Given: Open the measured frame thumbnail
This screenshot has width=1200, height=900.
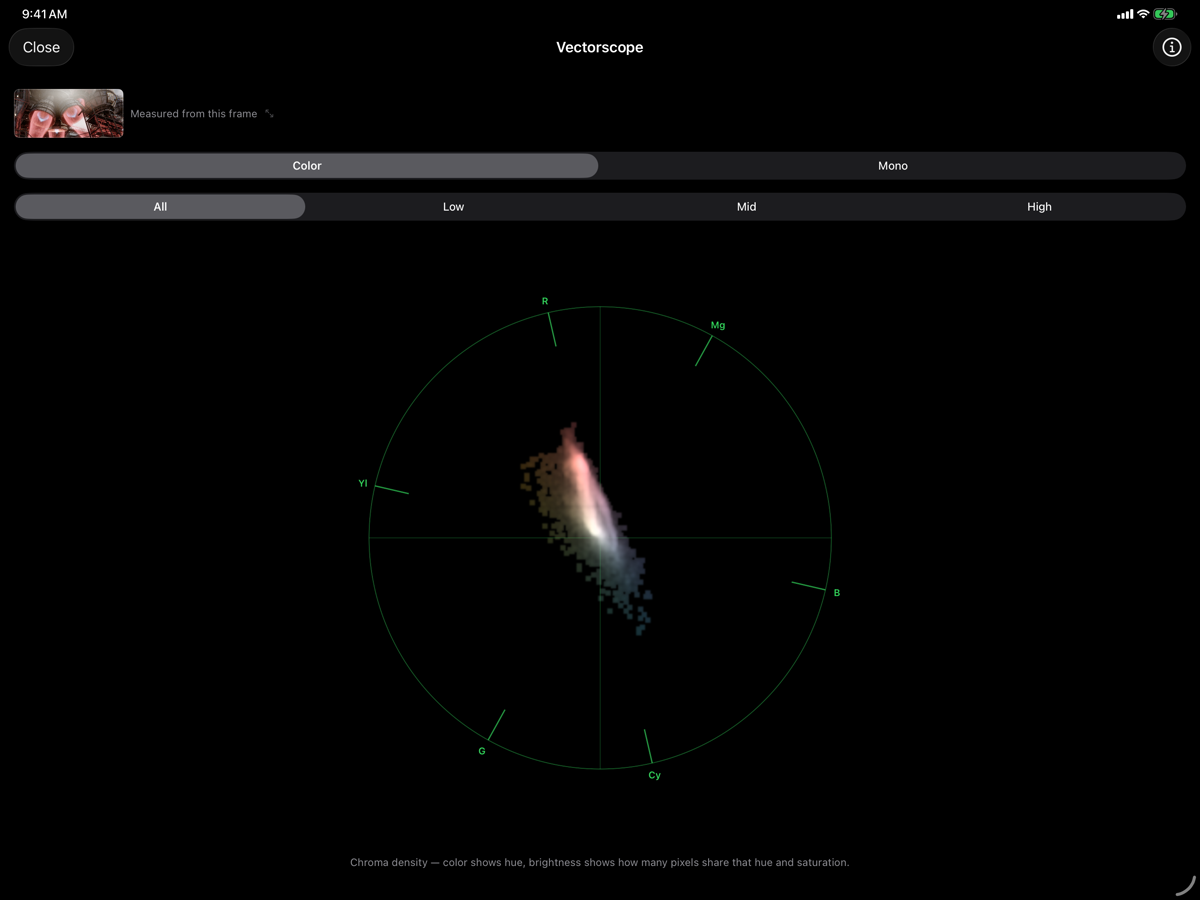Looking at the screenshot, I should click(x=69, y=113).
